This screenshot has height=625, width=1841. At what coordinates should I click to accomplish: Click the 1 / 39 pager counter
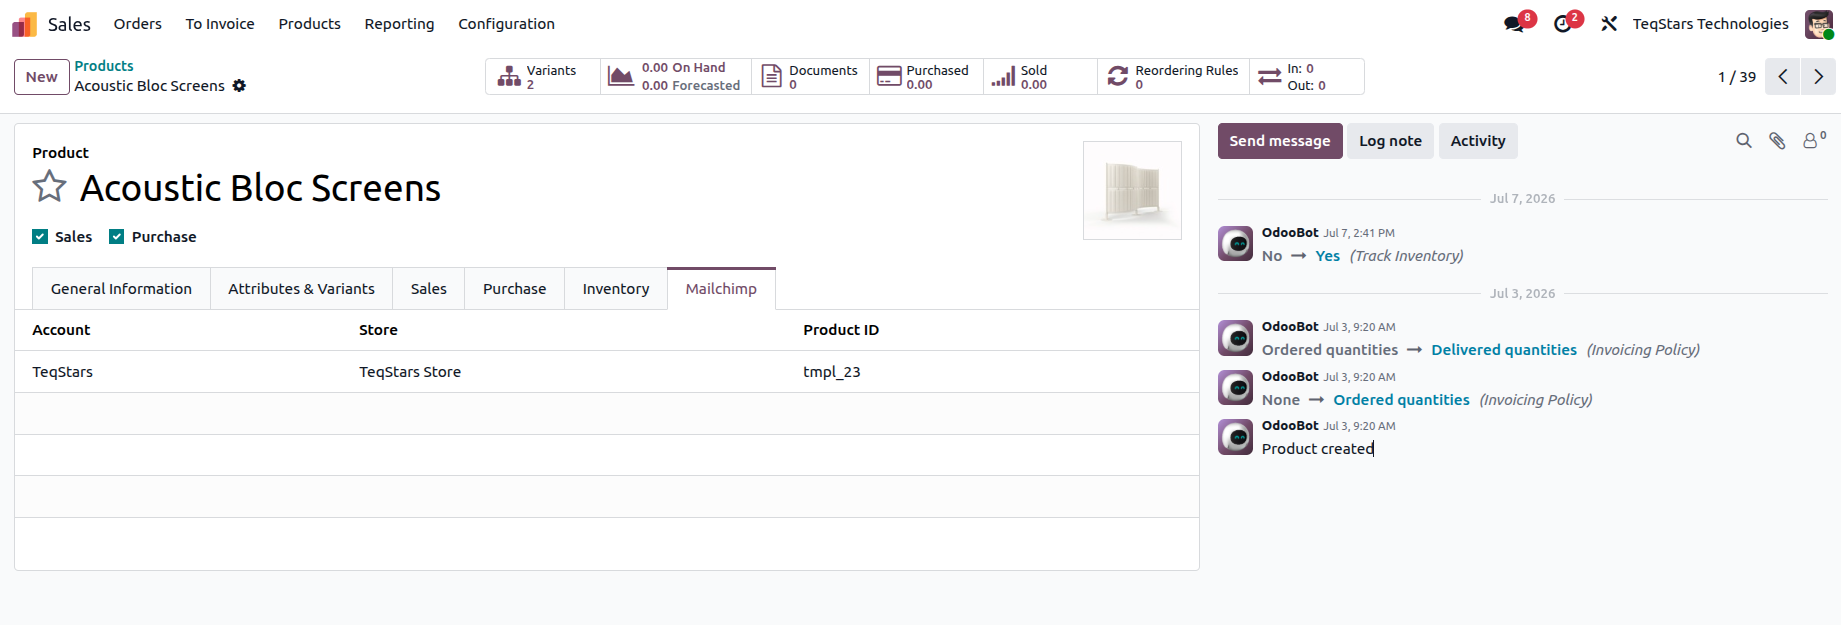click(x=1737, y=77)
